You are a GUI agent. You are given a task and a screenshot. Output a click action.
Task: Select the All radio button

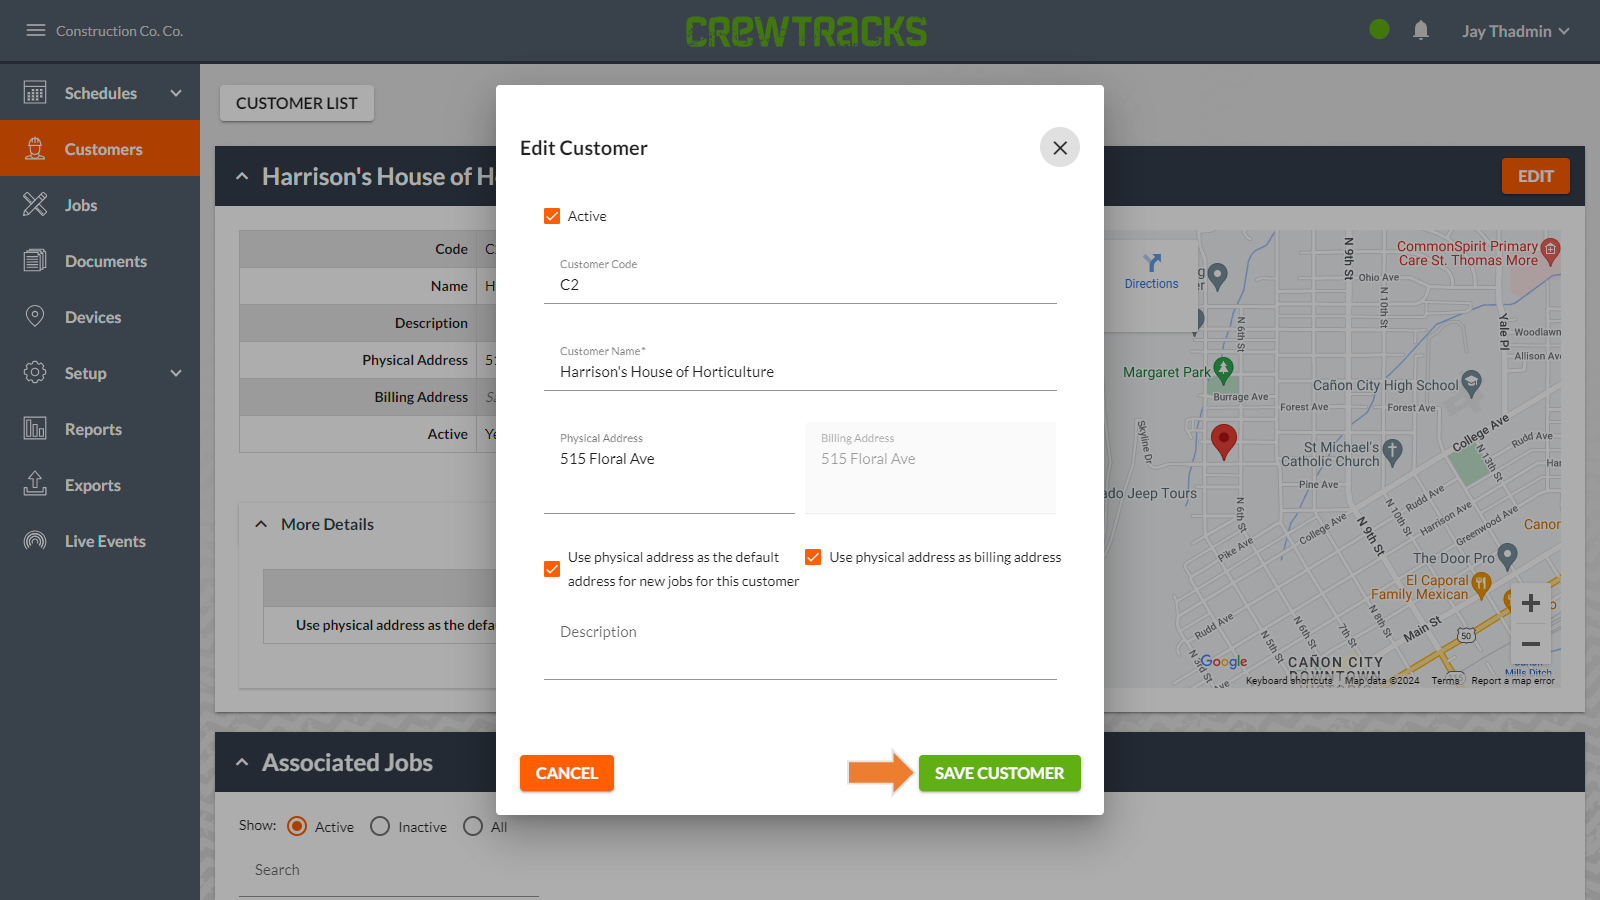(x=473, y=826)
